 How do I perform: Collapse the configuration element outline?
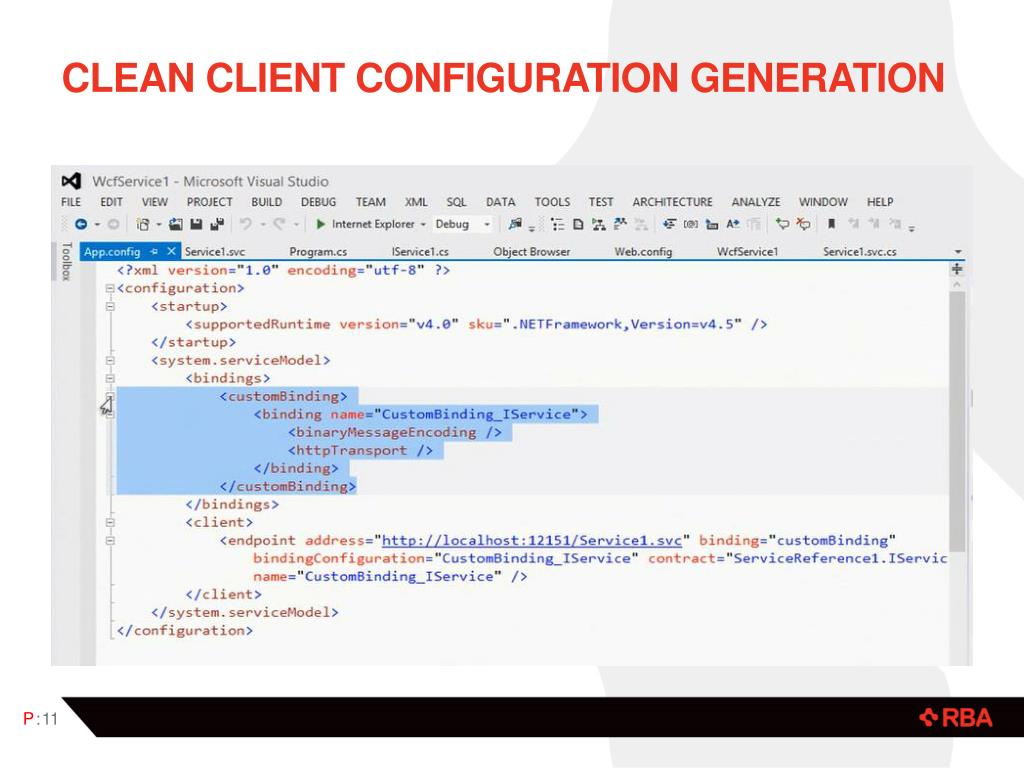click(x=110, y=288)
